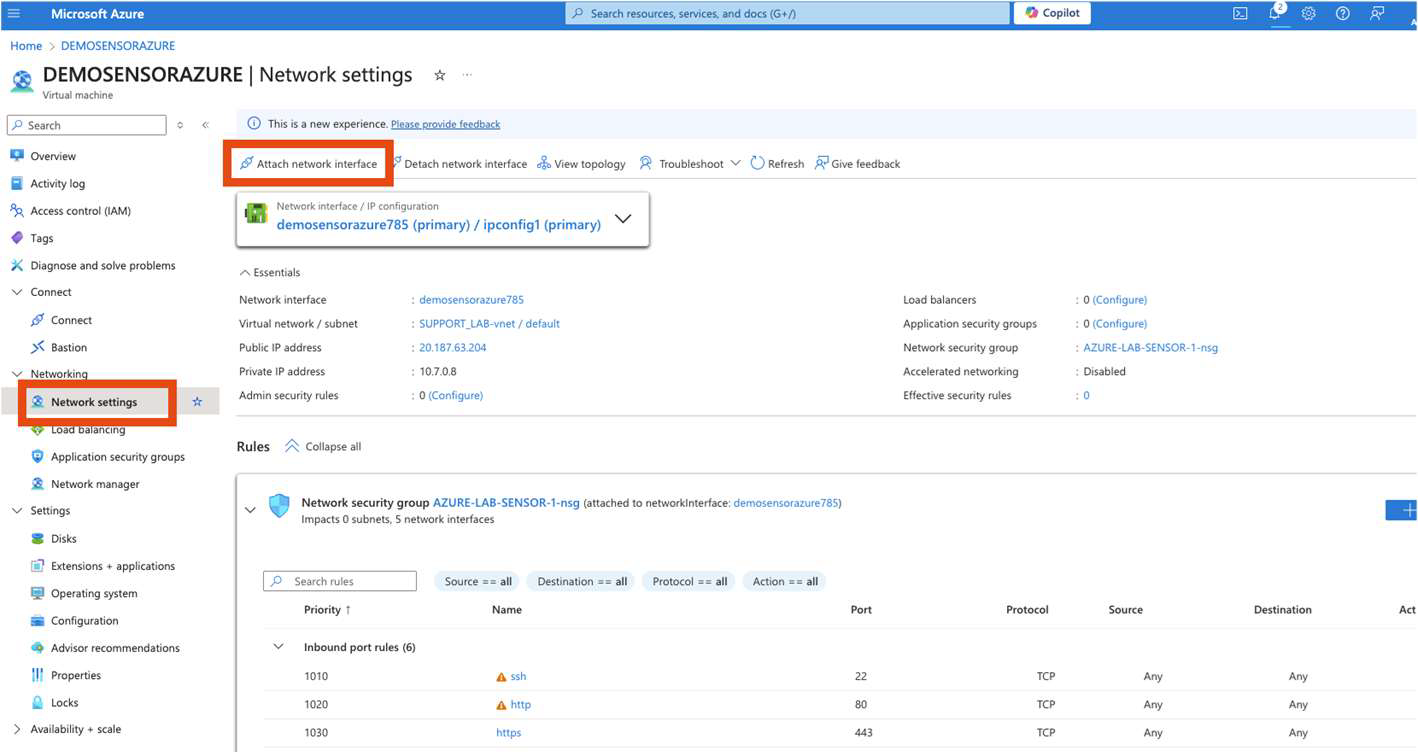Expand the Network interface IP configuration dropdown
The width and height of the screenshot is (1418, 753).
[623, 218]
